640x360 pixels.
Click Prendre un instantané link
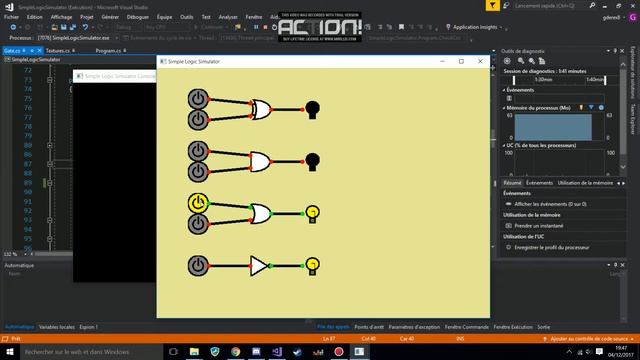[x=539, y=226]
